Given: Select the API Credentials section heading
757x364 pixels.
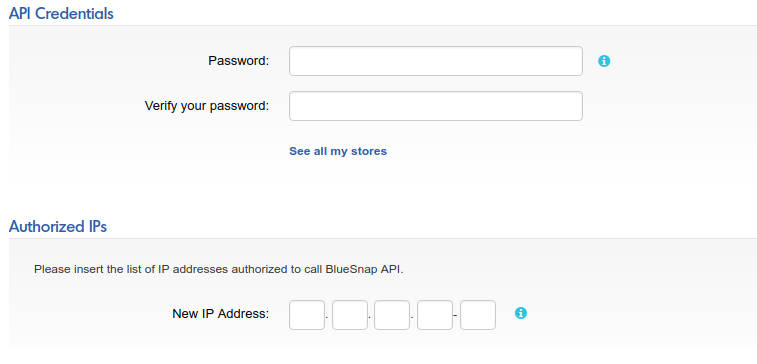Looking at the screenshot, I should (61, 14).
